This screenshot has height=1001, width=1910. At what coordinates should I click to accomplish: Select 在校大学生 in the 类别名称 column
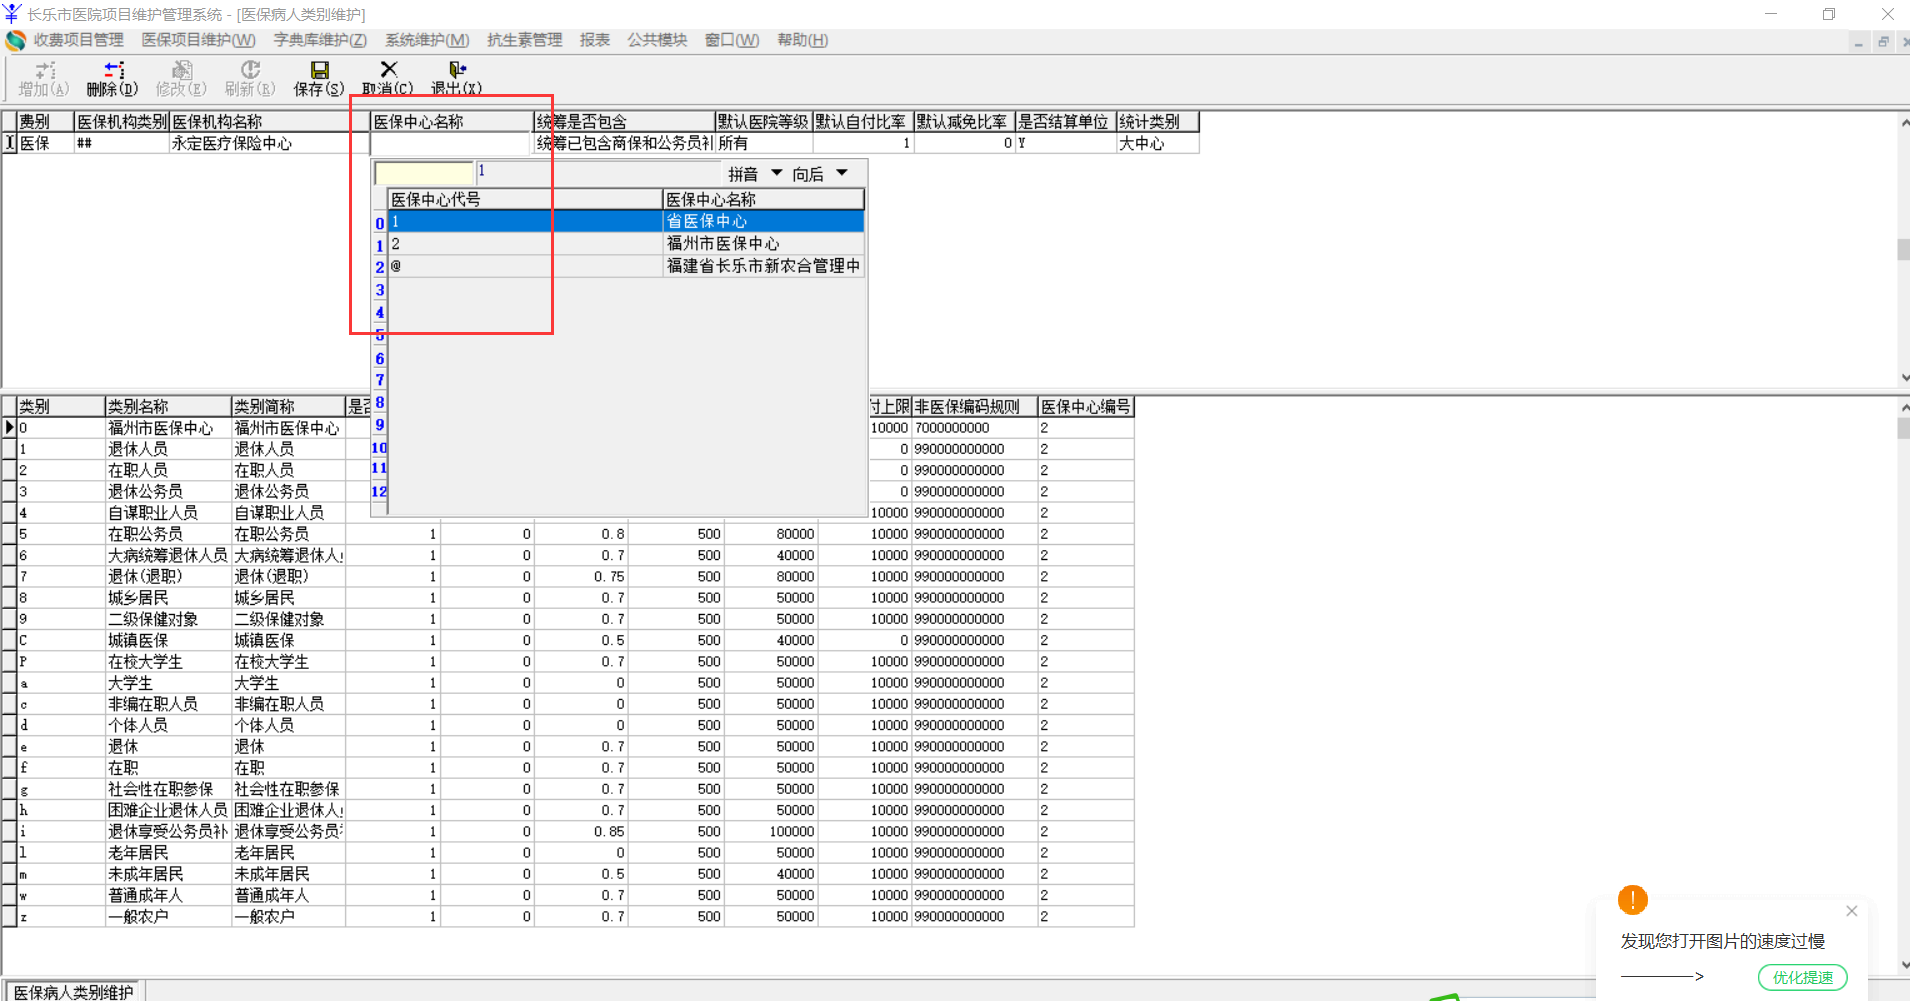coord(168,661)
